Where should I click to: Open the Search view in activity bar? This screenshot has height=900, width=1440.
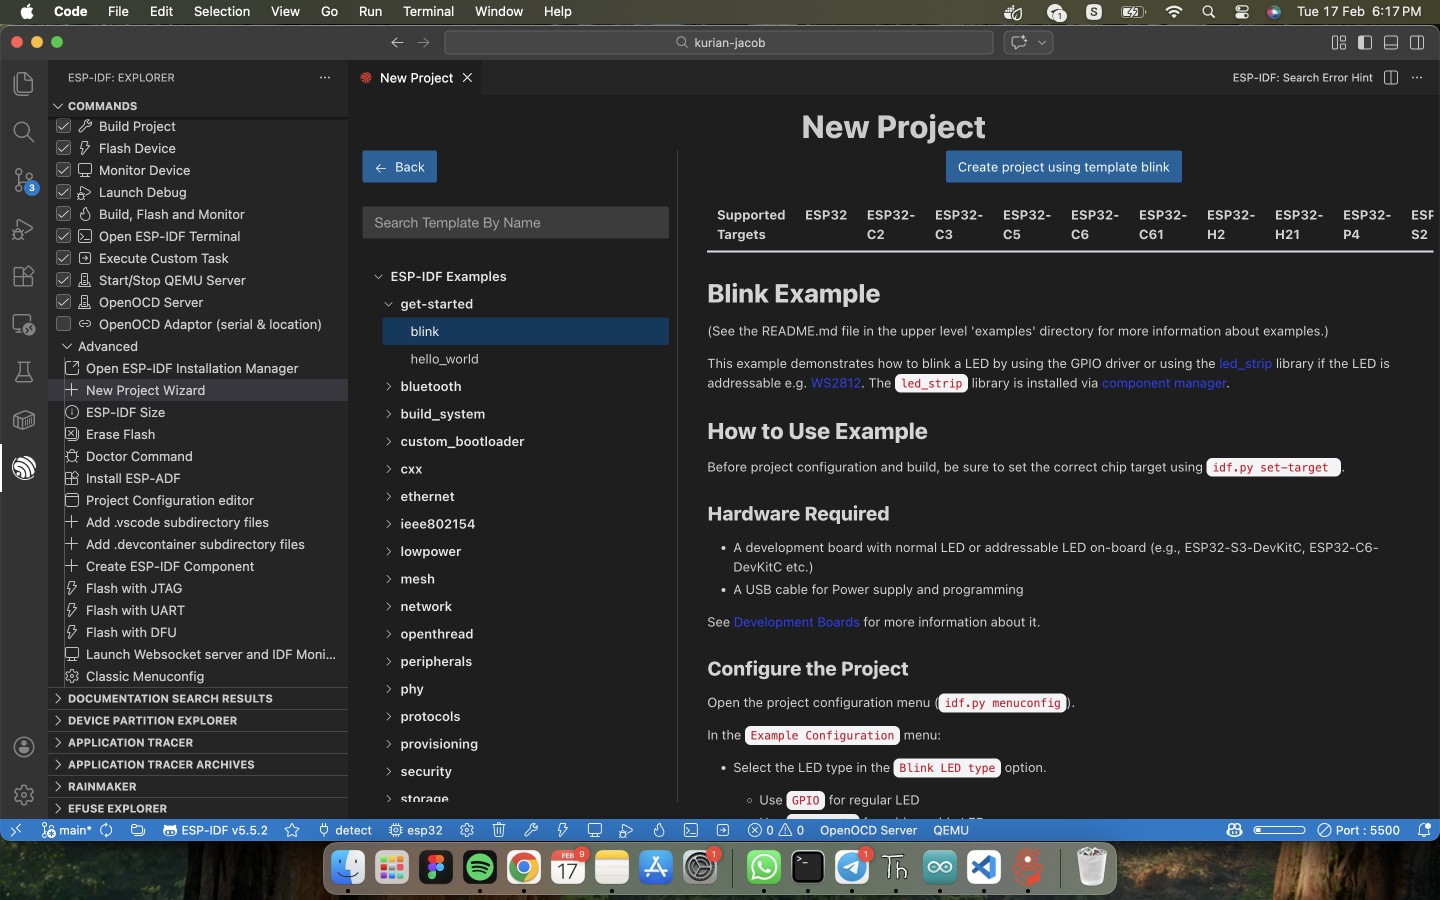pos(24,132)
